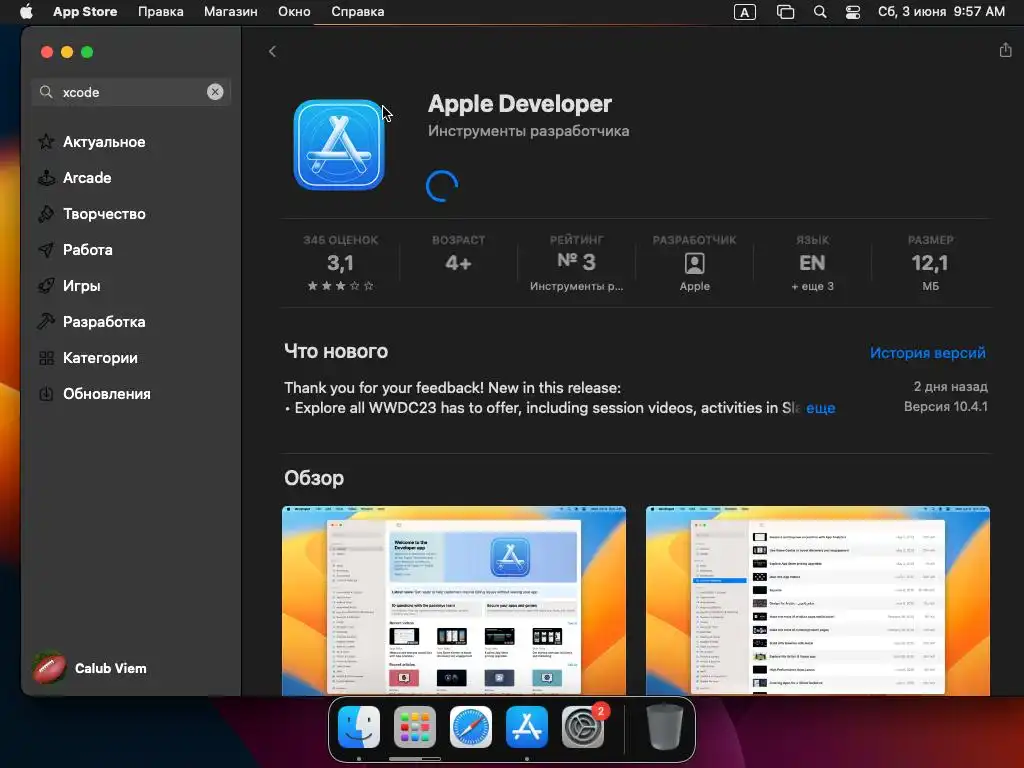The height and width of the screenshot is (768, 1024).
Task: Click the date and time clock
Action: 941,12
